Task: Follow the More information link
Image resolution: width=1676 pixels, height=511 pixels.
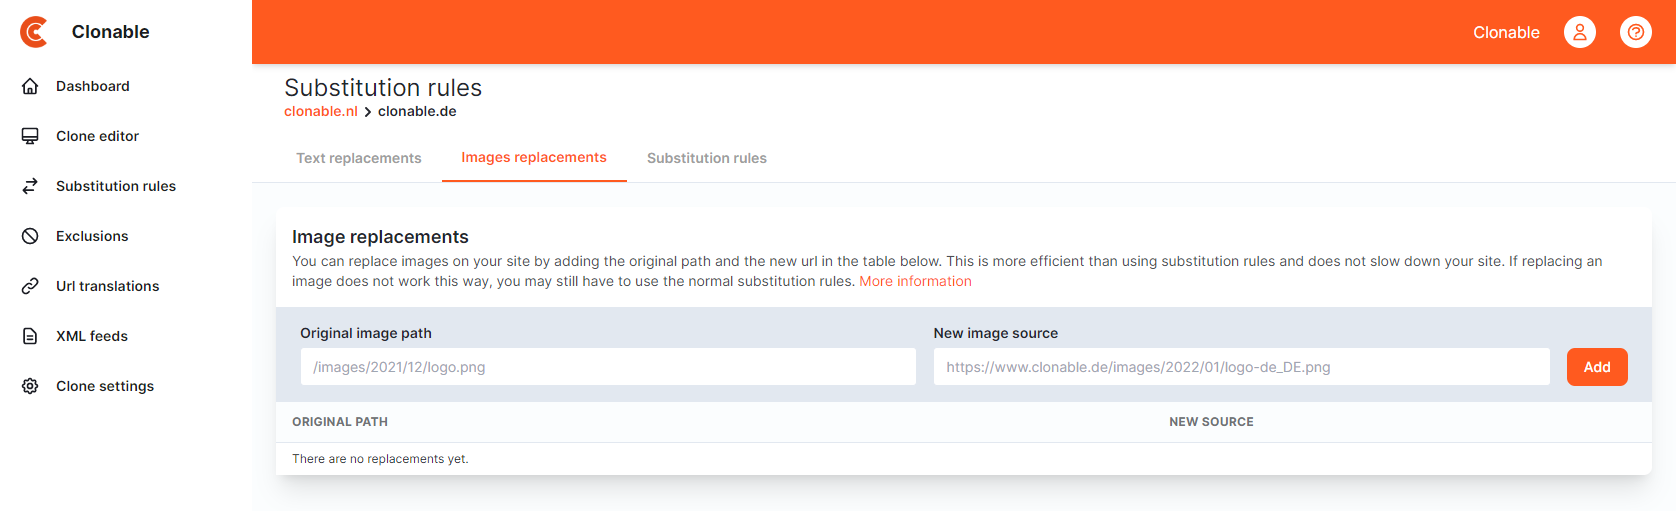Action: (x=915, y=281)
